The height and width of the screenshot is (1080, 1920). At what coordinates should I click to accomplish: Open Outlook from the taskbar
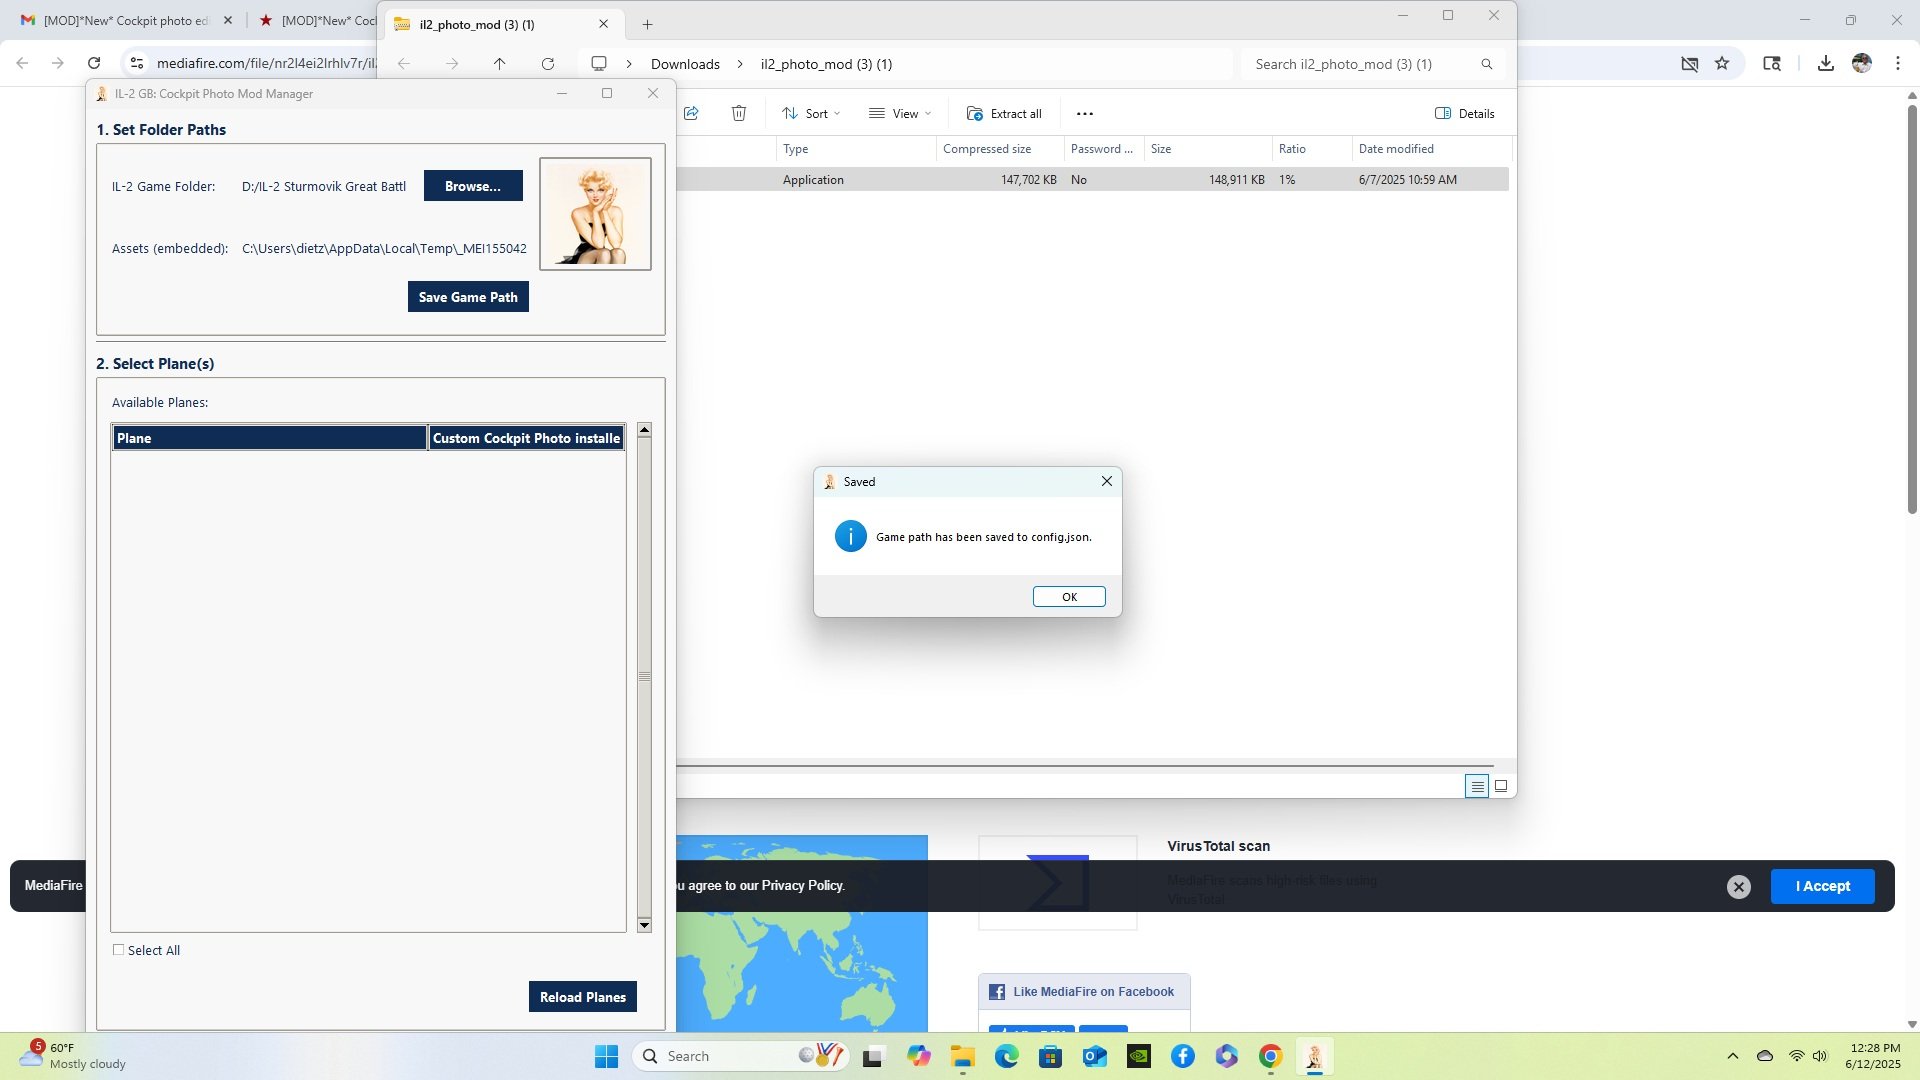coord(1094,1056)
